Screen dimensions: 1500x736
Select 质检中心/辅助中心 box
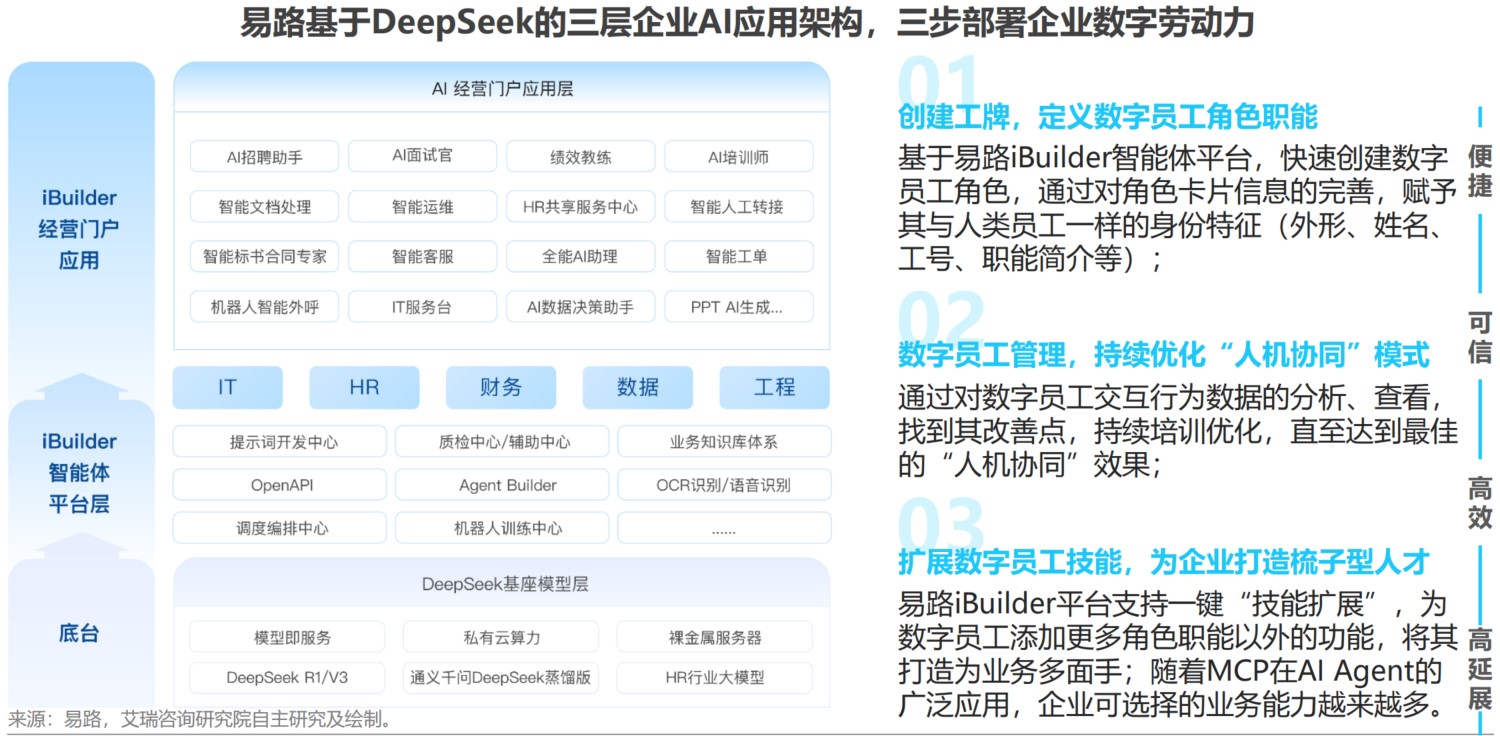[502, 442]
